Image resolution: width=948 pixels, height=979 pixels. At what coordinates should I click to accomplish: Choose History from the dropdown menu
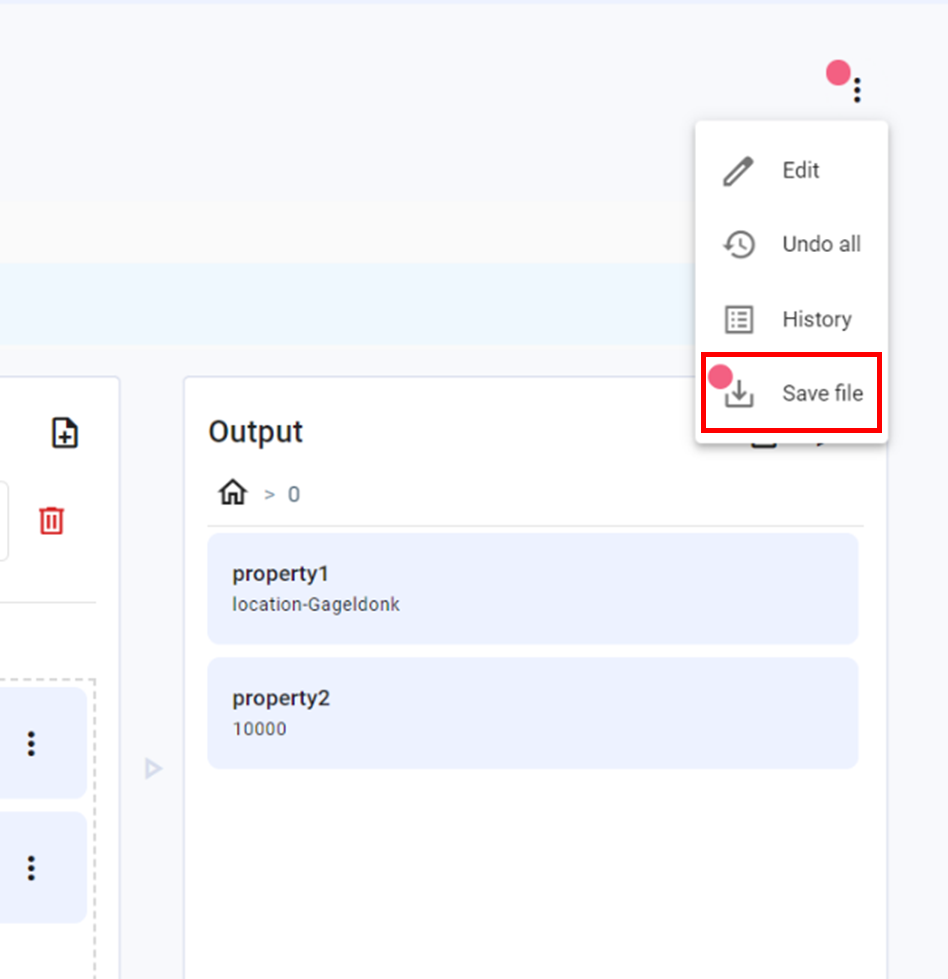(816, 320)
